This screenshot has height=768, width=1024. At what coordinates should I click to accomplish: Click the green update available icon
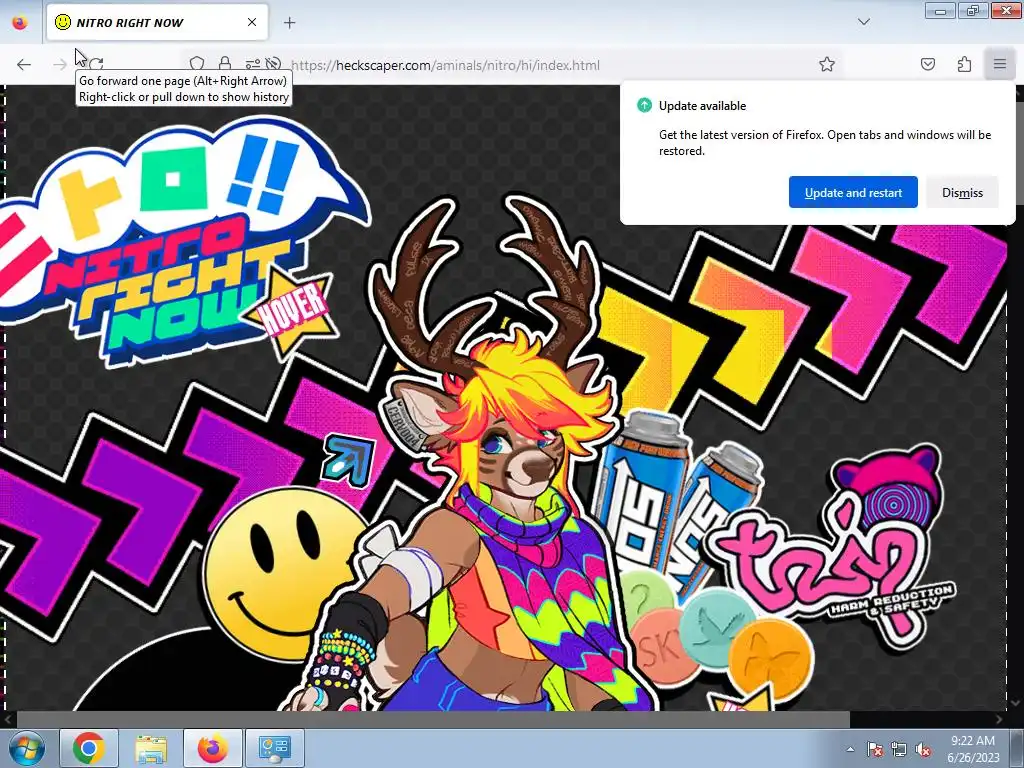click(644, 105)
